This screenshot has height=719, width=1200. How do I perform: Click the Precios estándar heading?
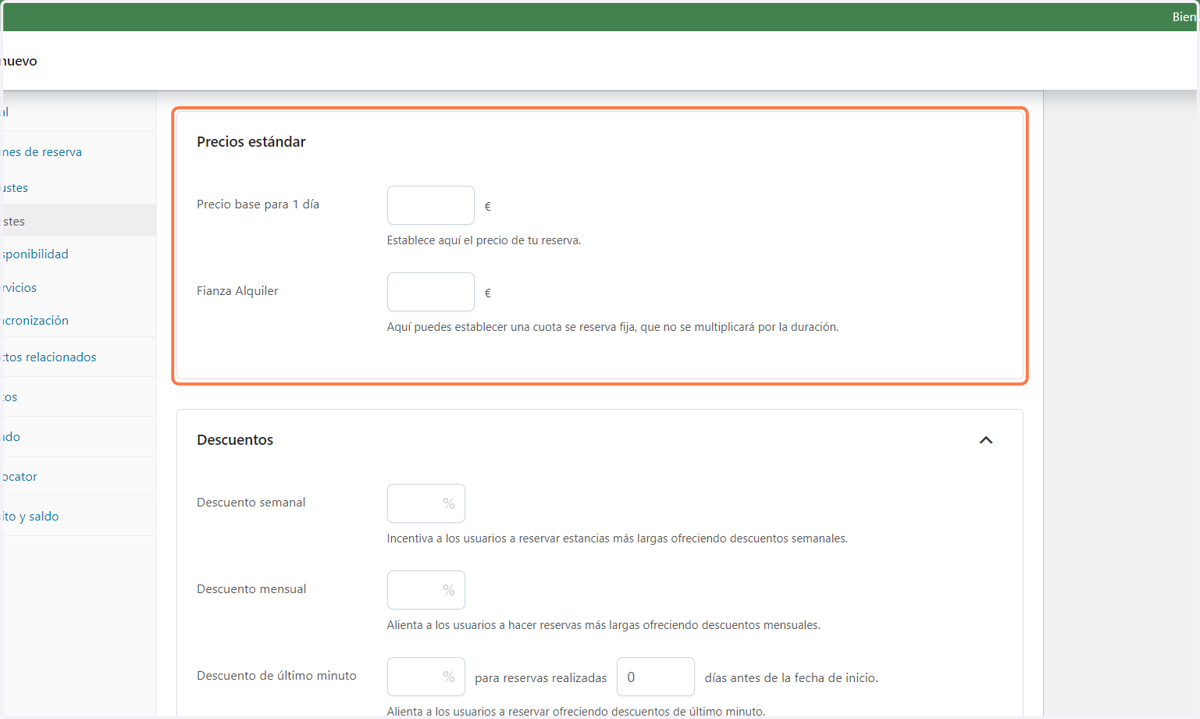(251, 142)
